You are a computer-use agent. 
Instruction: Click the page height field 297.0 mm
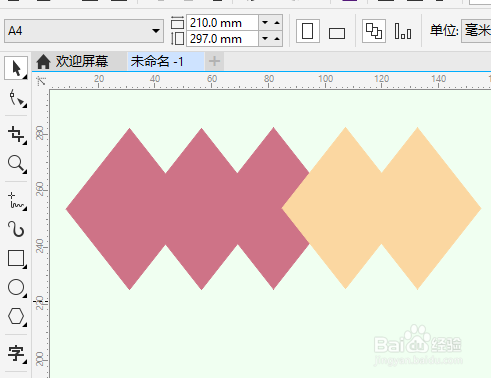click(x=222, y=39)
